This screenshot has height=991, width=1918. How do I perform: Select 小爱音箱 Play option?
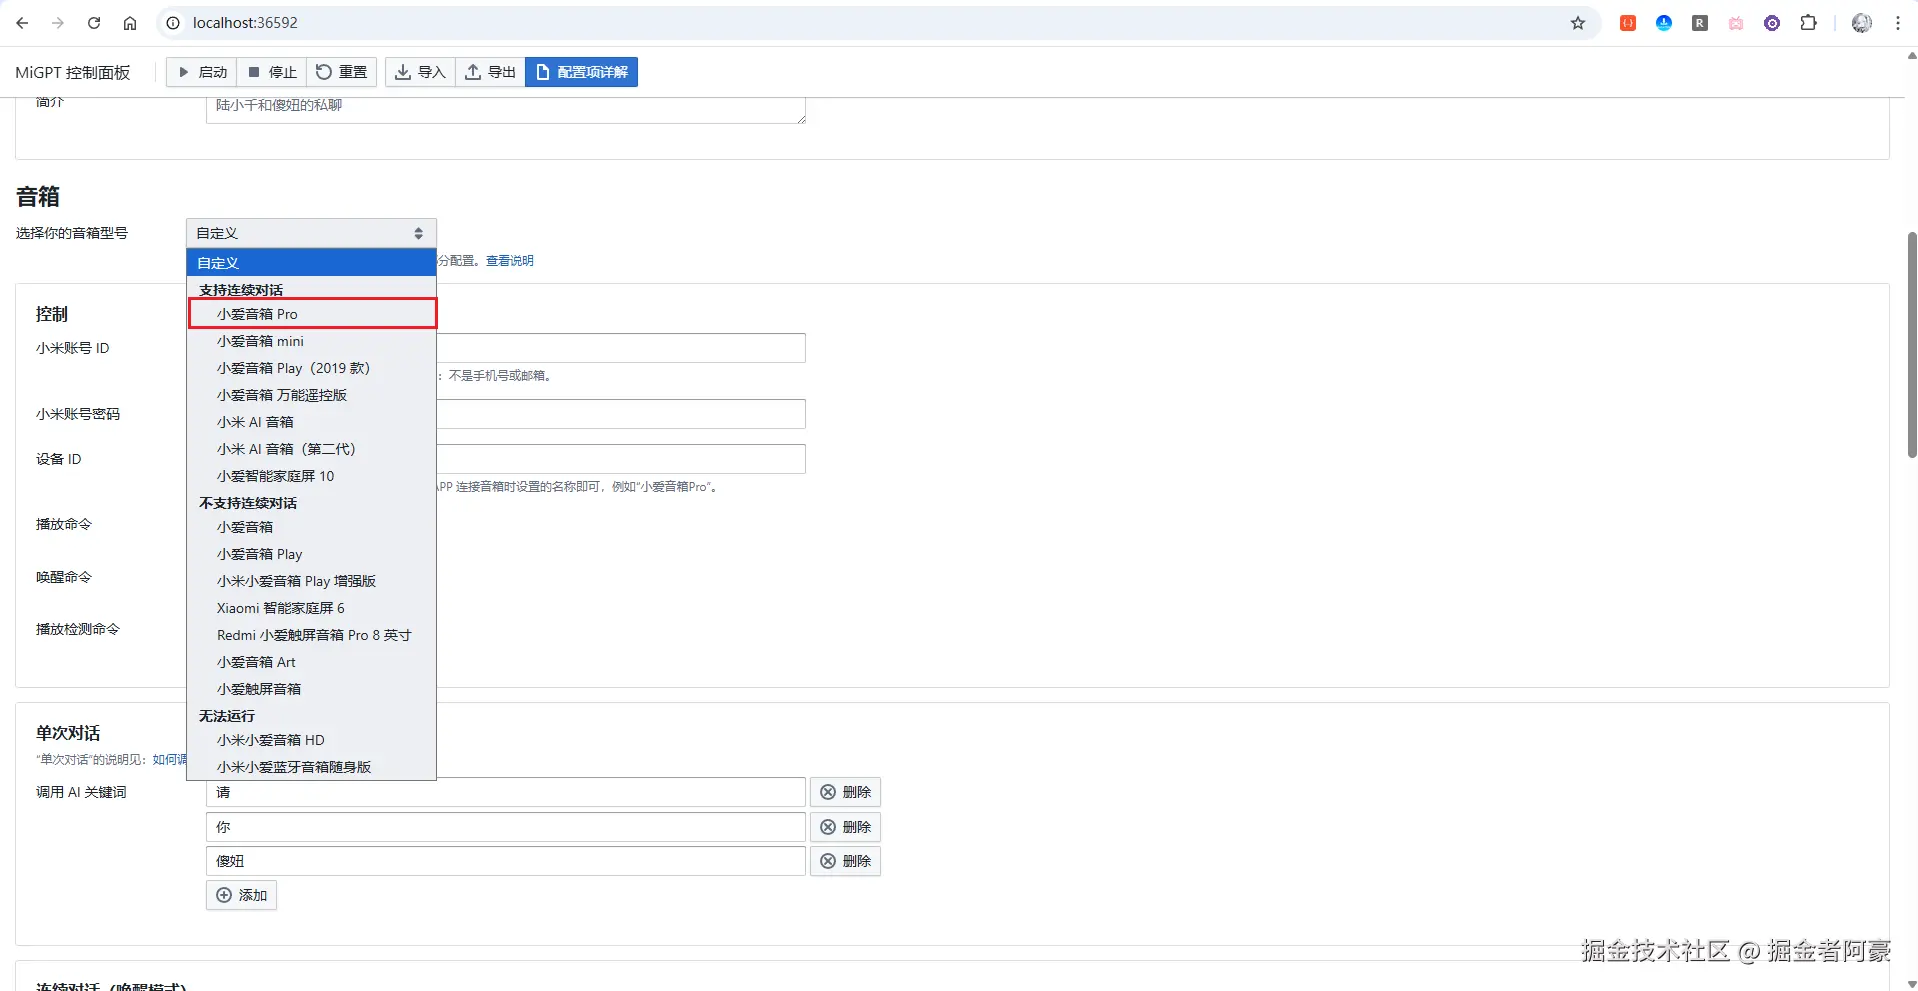click(x=311, y=554)
